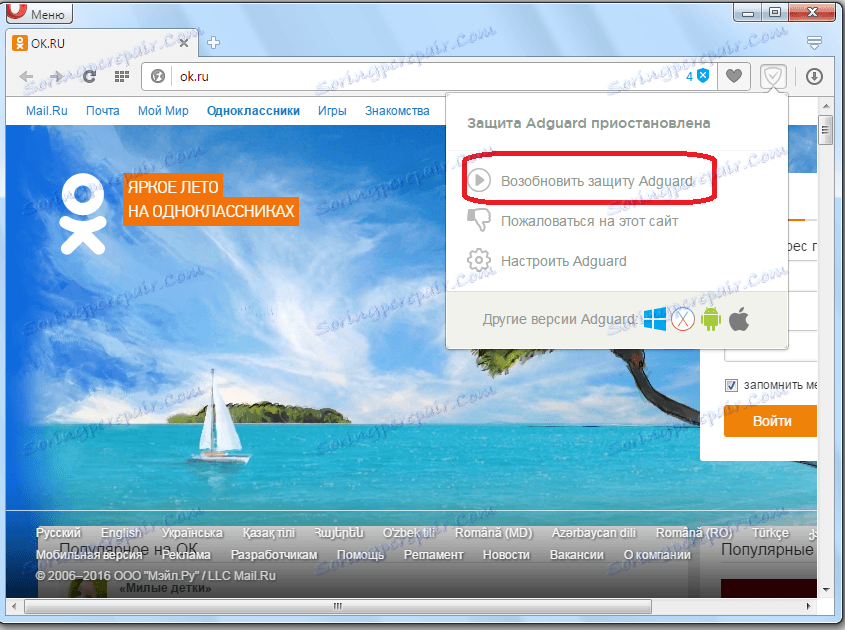Open О компании footer link

[657, 555]
